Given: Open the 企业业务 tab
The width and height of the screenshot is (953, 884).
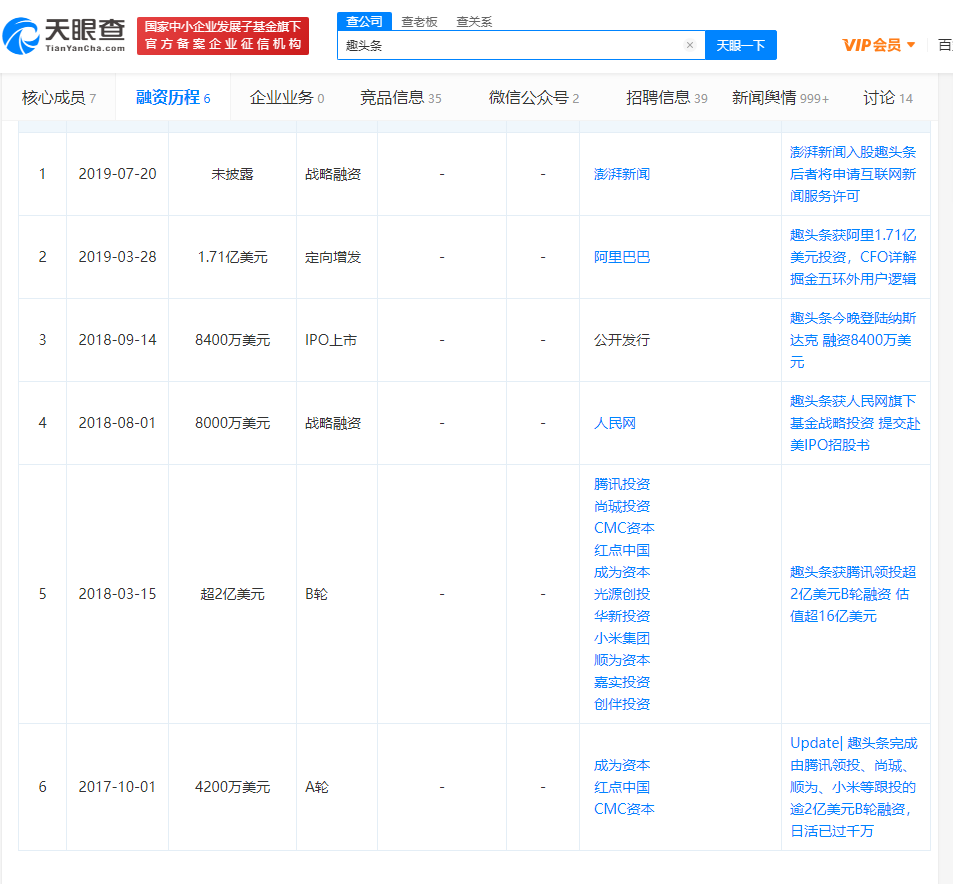Looking at the screenshot, I should (x=286, y=97).
